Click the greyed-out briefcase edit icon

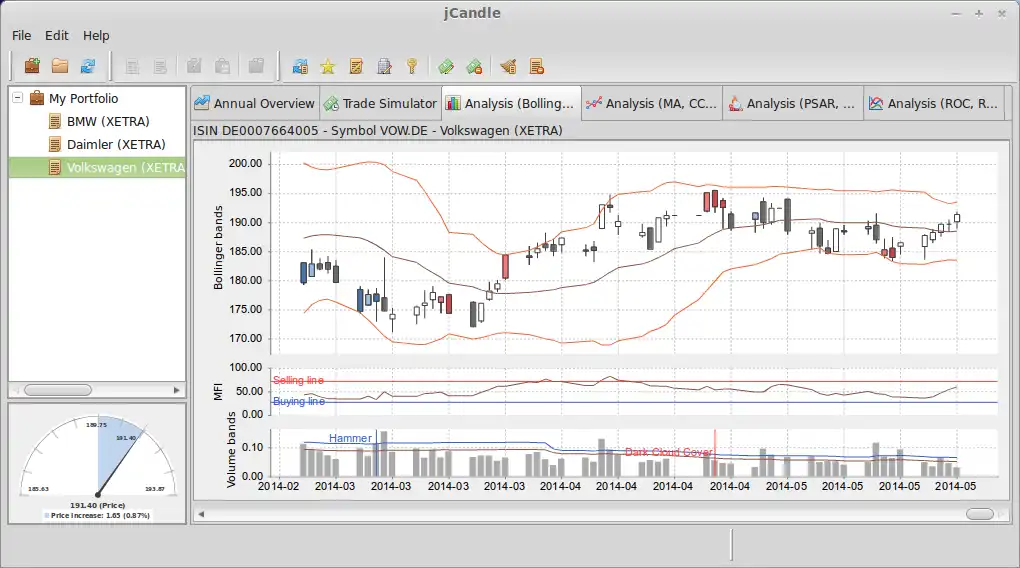click(194, 66)
